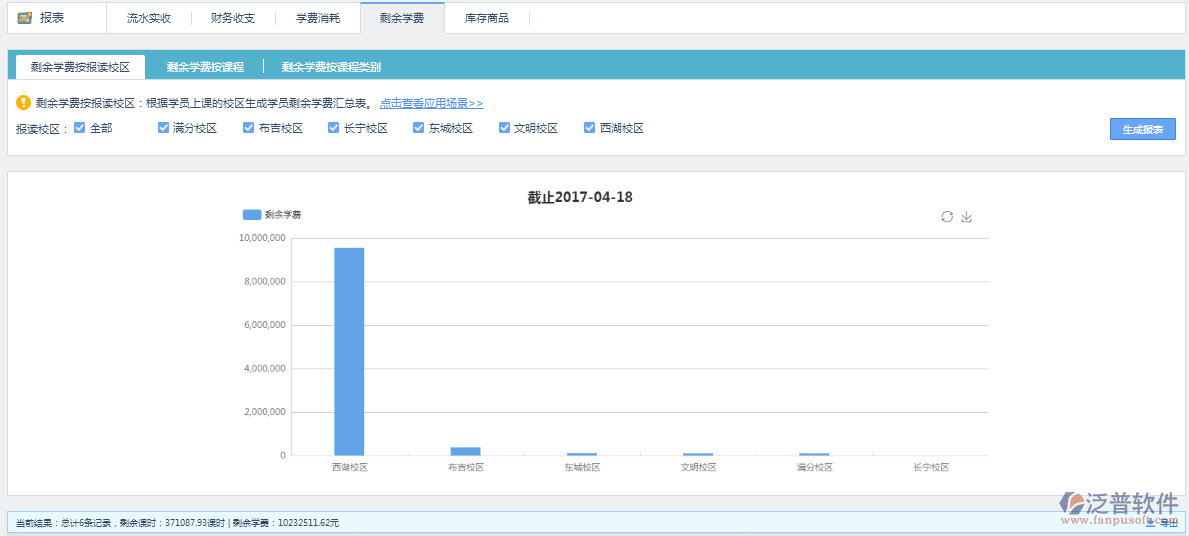The height and width of the screenshot is (536, 1189).
Task: Toggle the 长宁校区 checkbox
Action: click(334, 128)
